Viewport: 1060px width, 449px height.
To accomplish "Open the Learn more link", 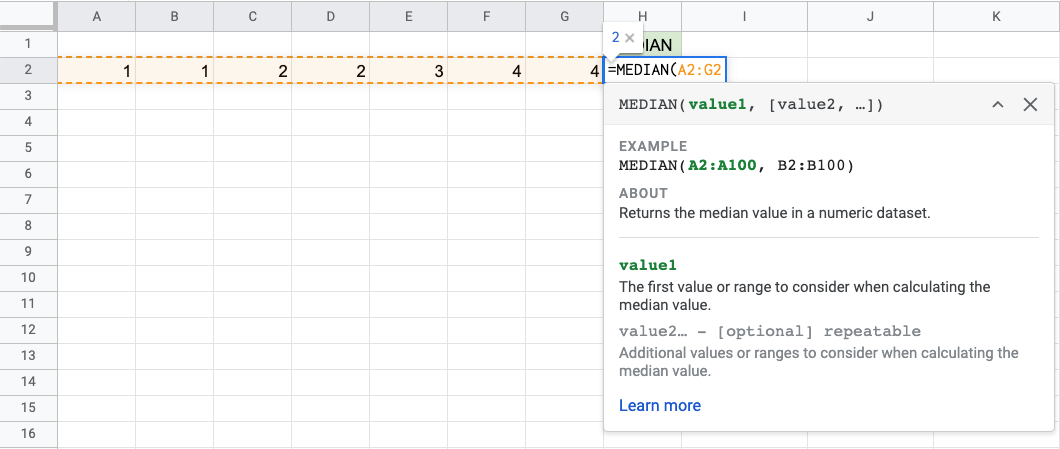I will (x=659, y=405).
